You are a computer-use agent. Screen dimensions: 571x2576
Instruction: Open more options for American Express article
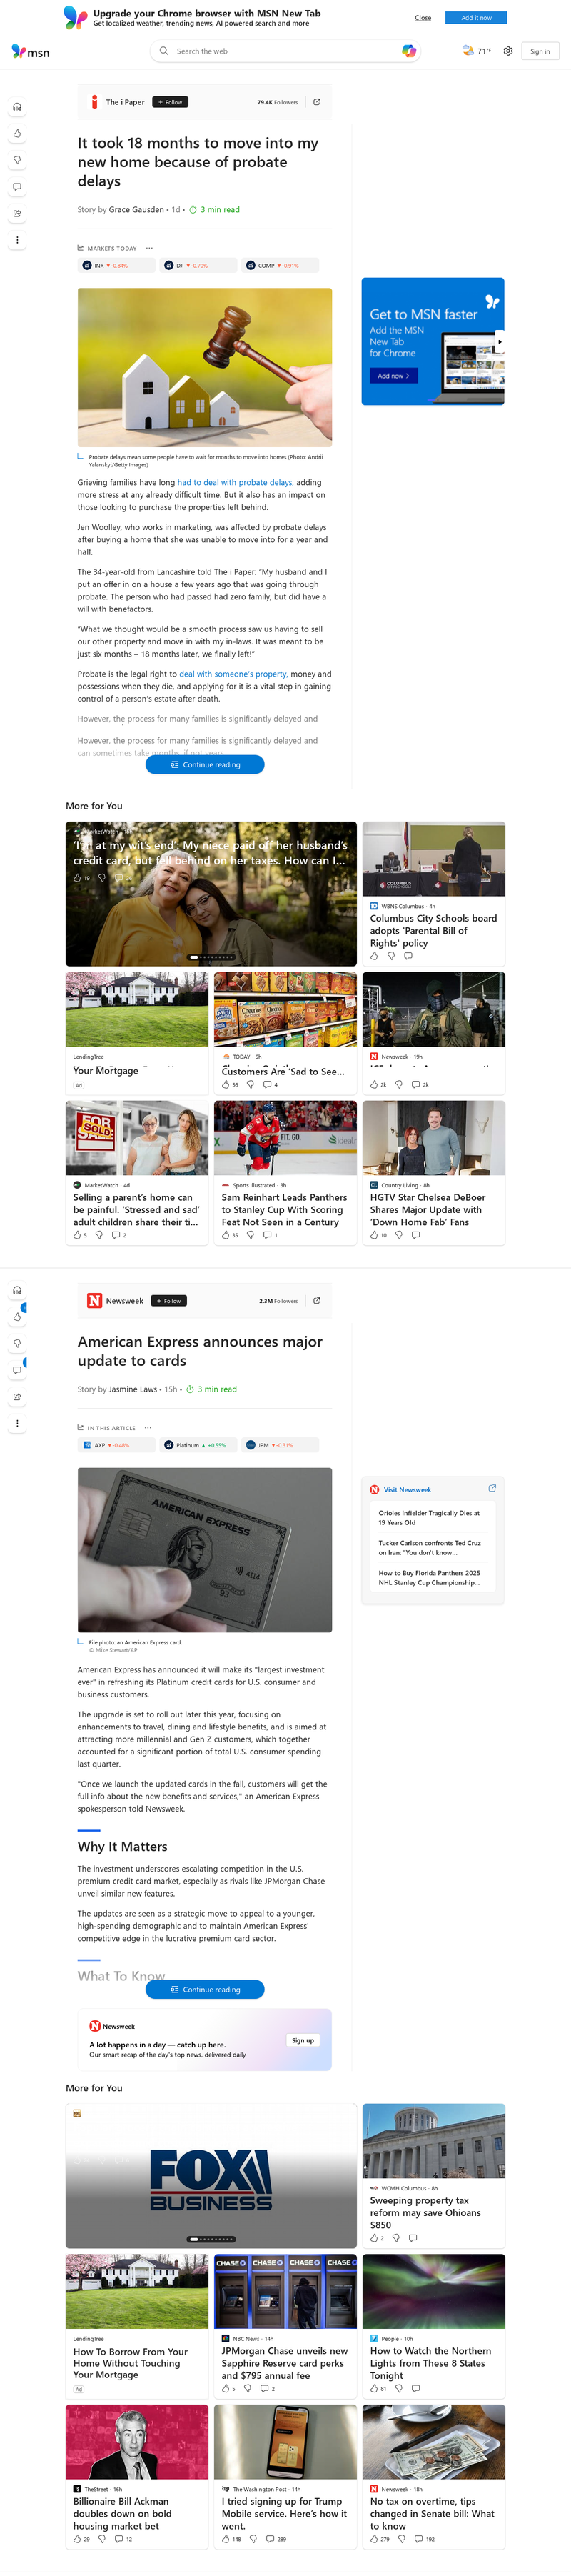tap(17, 1423)
